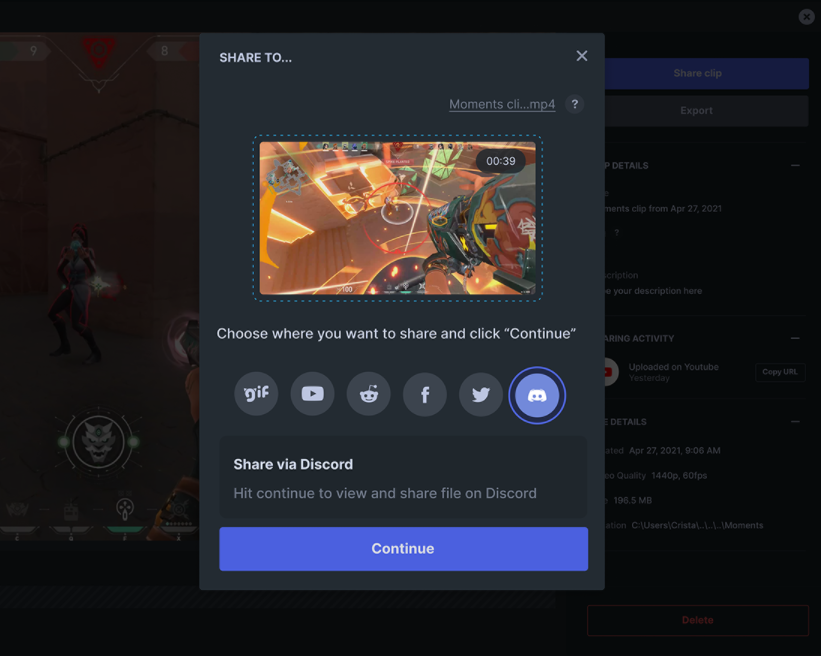Select the GIF share option

[256, 394]
